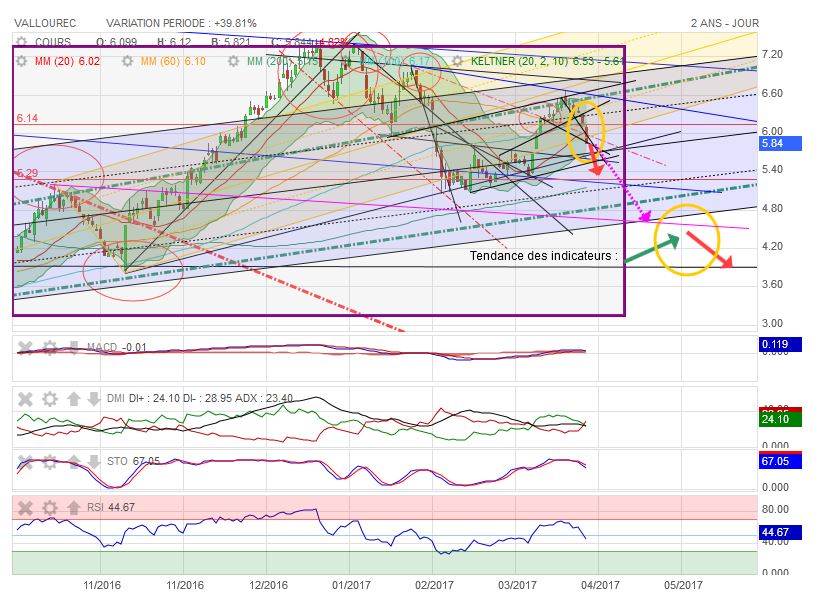Click the blue 67.05 STO value tag
Viewport: 815px width, 602px height.
pos(780,461)
